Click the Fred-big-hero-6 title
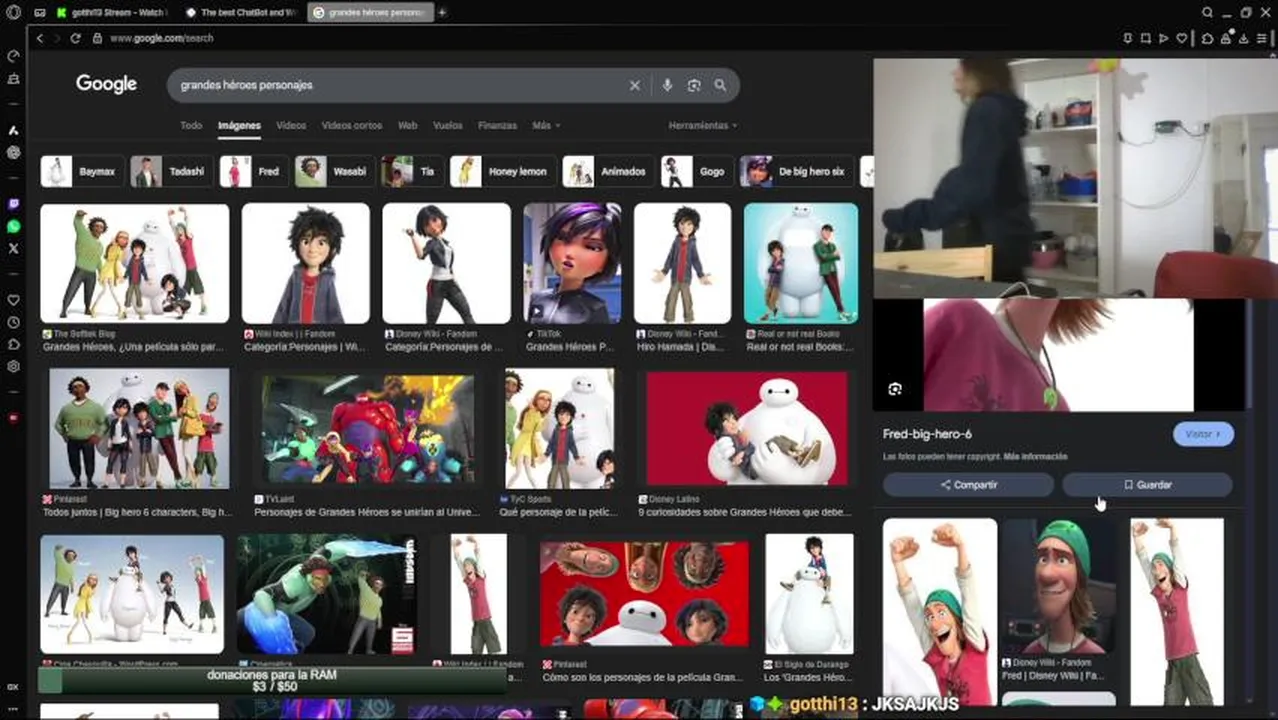Screen dimensions: 1278x720 tap(927, 434)
